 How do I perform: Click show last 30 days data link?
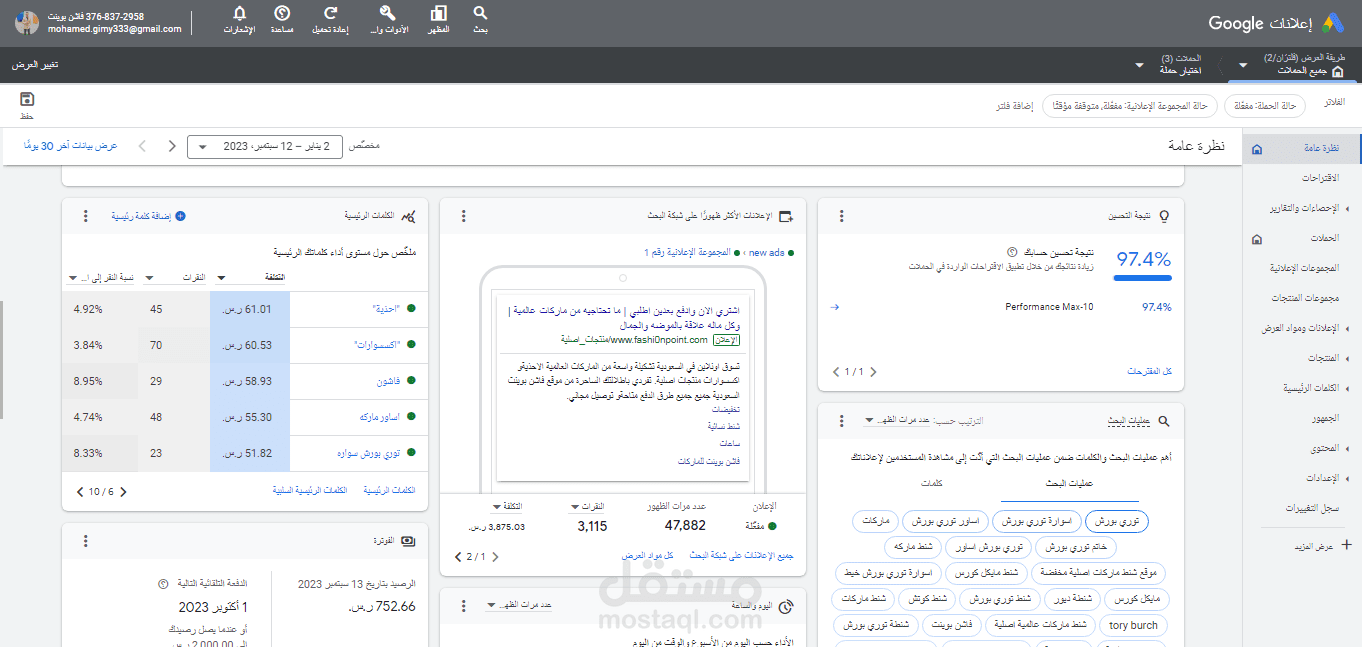click(x=71, y=146)
